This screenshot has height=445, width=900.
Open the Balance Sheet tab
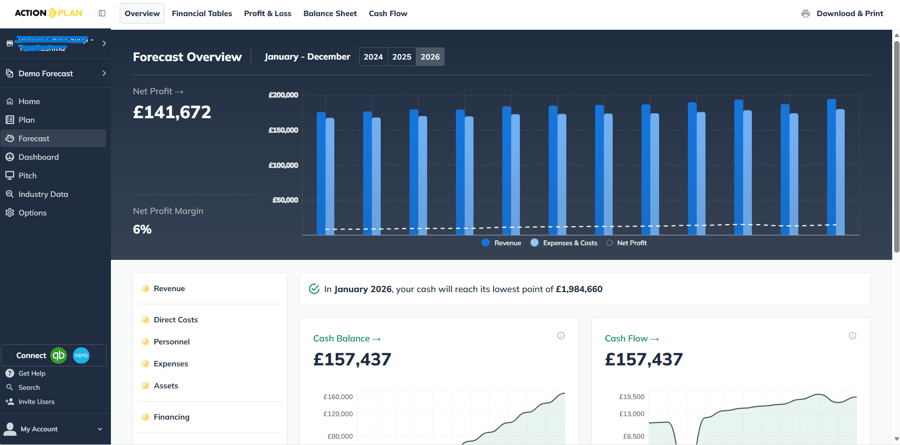click(x=330, y=13)
